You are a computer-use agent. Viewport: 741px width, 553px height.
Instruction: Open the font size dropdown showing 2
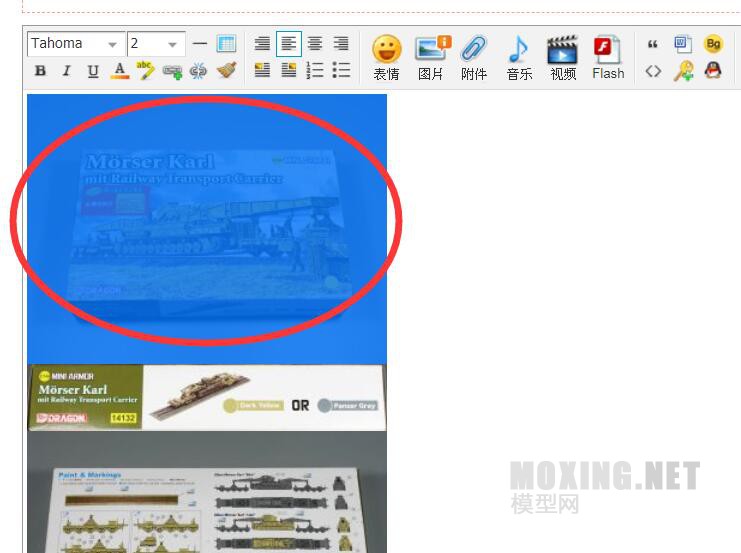coord(156,44)
